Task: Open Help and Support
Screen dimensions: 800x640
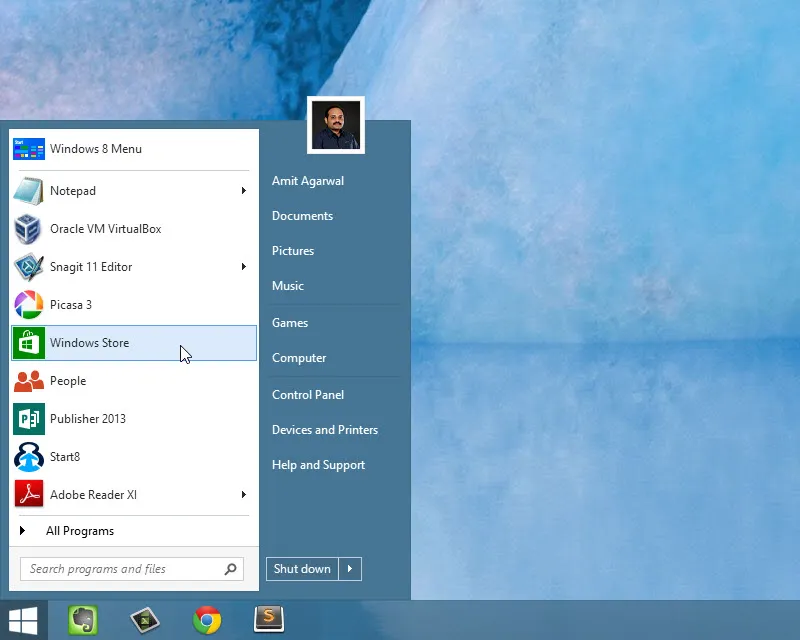Action: point(318,465)
